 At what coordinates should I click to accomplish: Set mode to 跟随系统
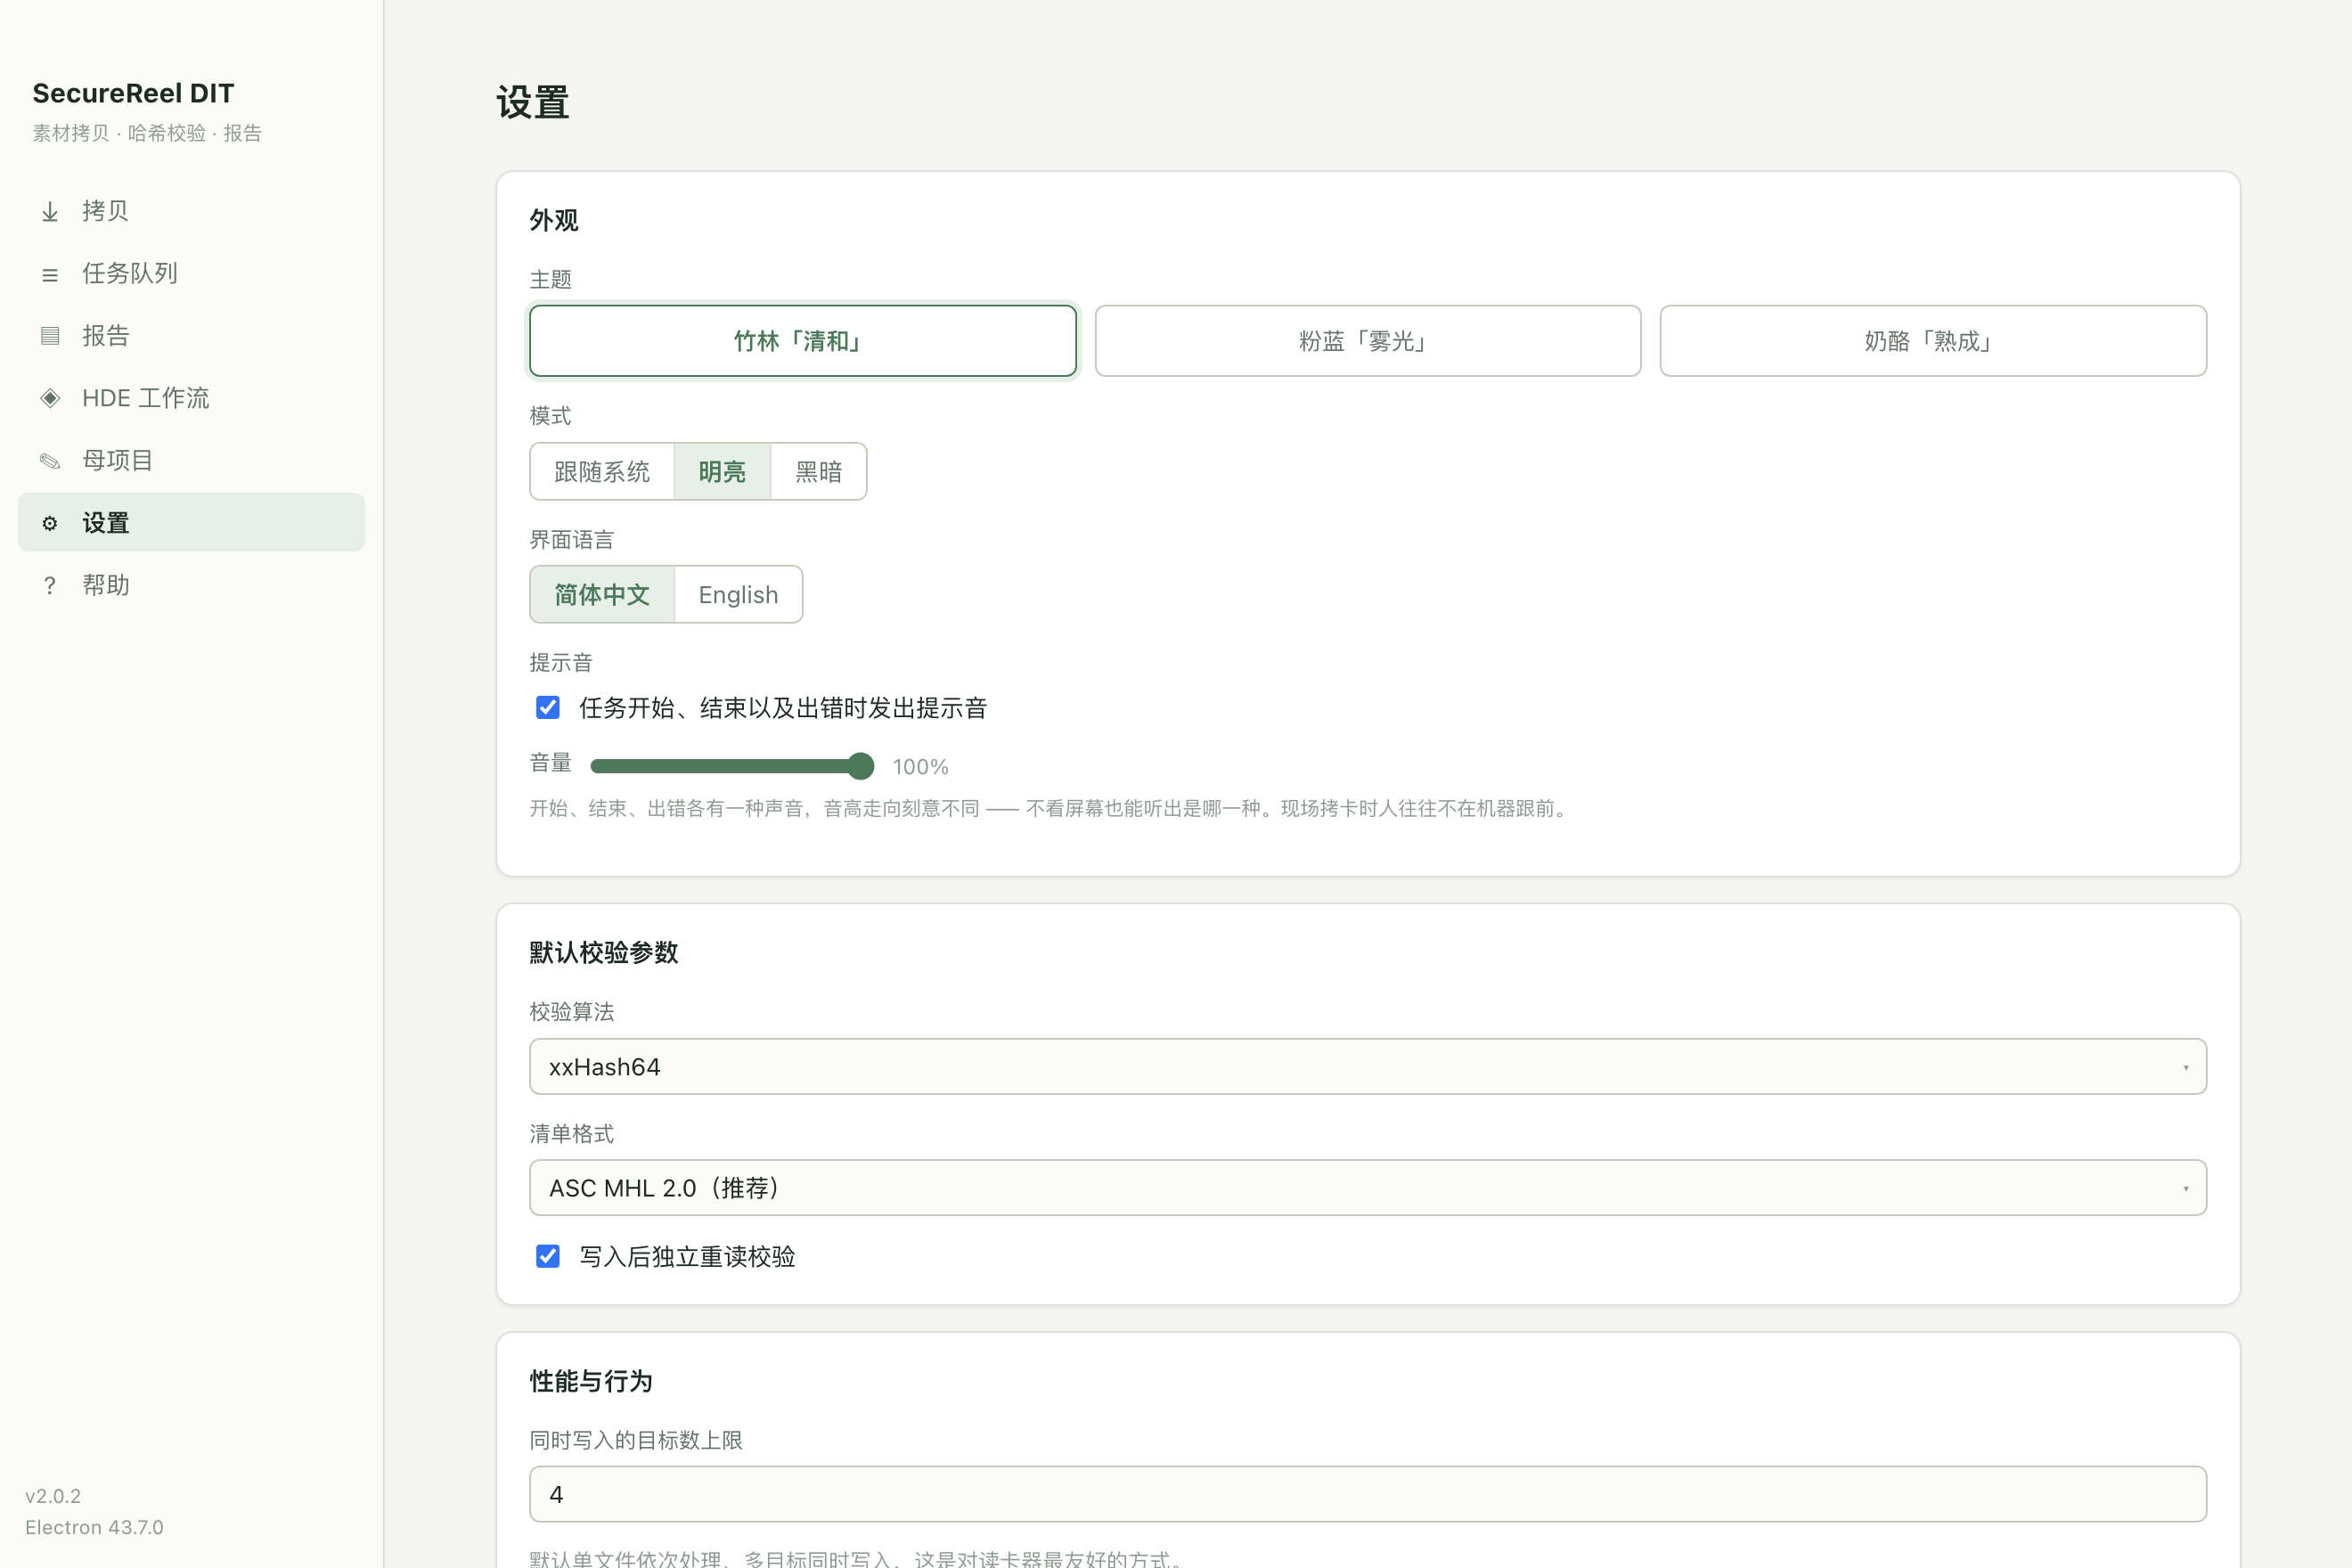coord(602,472)
